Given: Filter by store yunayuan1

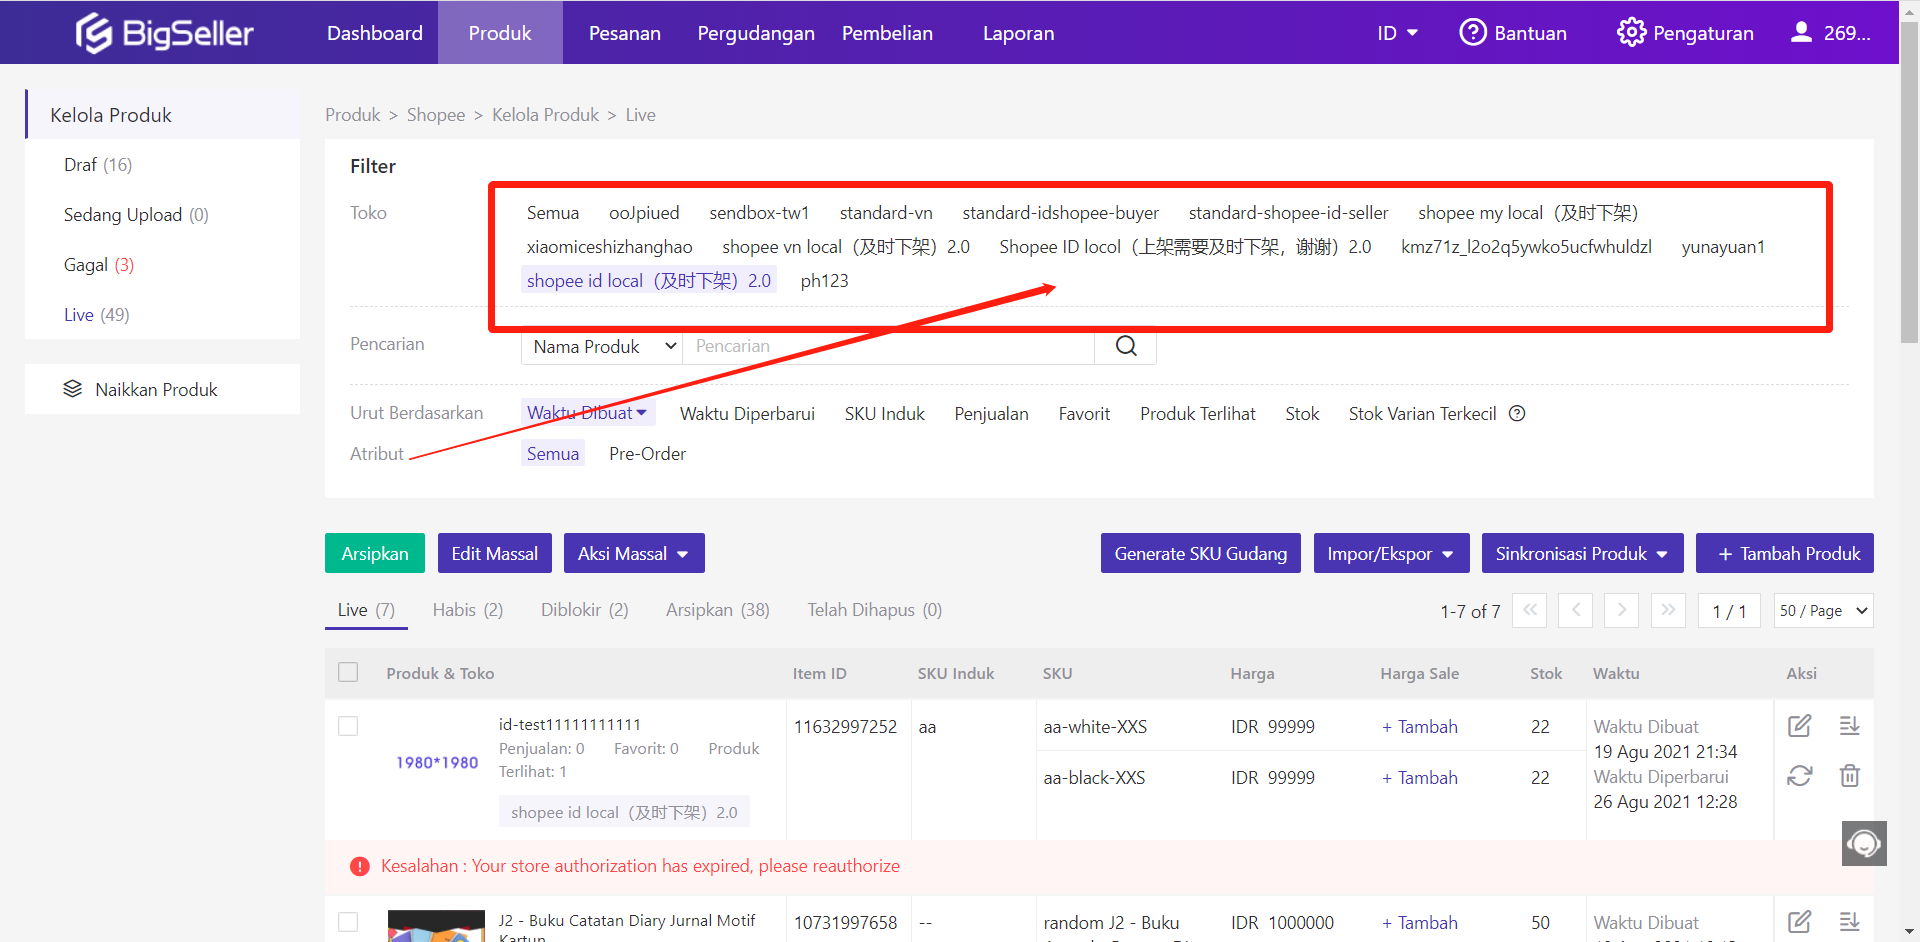Looking at the screenshot, I should (1723, 247).
